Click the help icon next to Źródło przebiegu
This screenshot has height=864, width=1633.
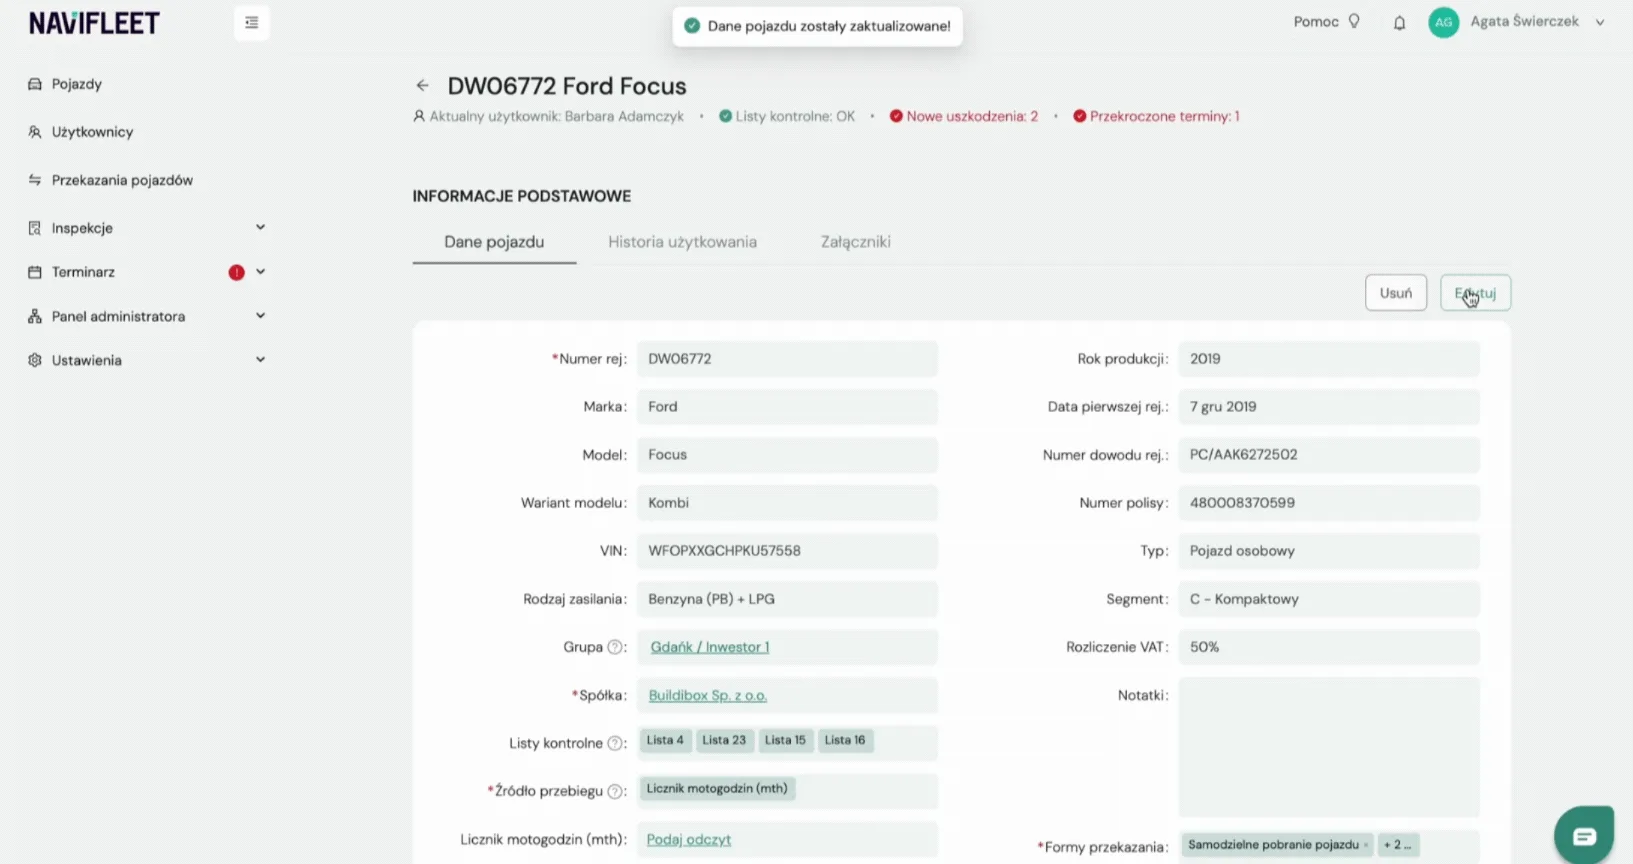615,791
